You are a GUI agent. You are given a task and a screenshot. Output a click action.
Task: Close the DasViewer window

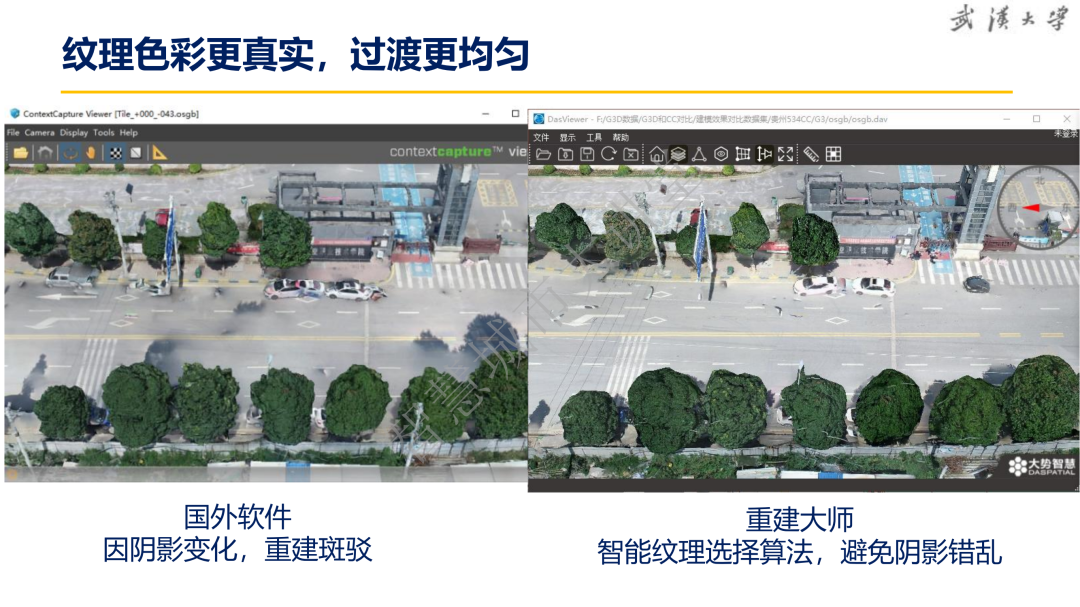1067,119
